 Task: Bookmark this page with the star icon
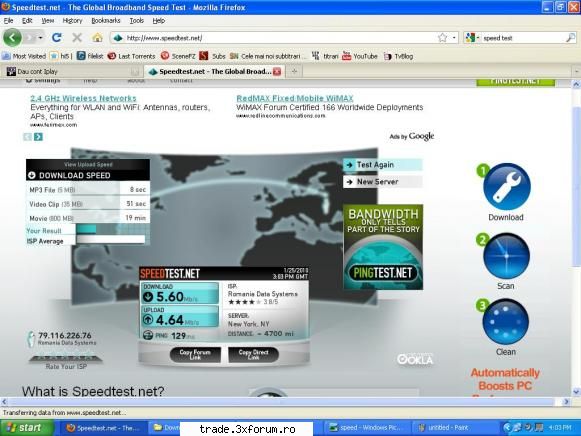point(442,37)
